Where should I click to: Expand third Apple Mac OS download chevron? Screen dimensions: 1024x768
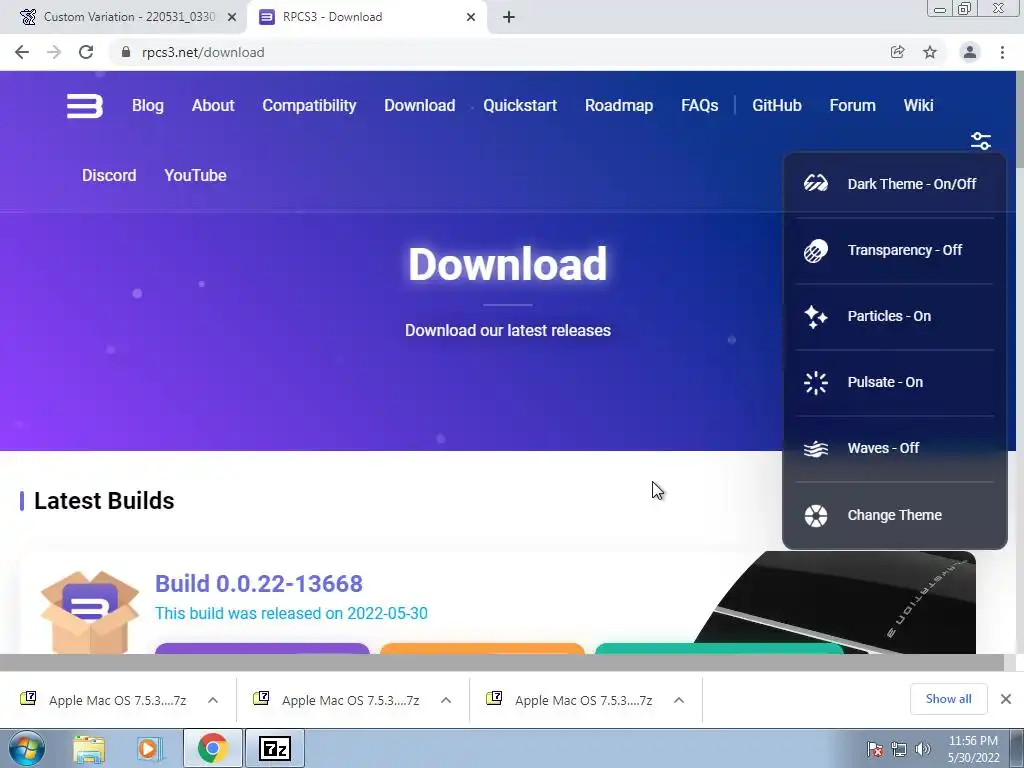click(679, 700)
